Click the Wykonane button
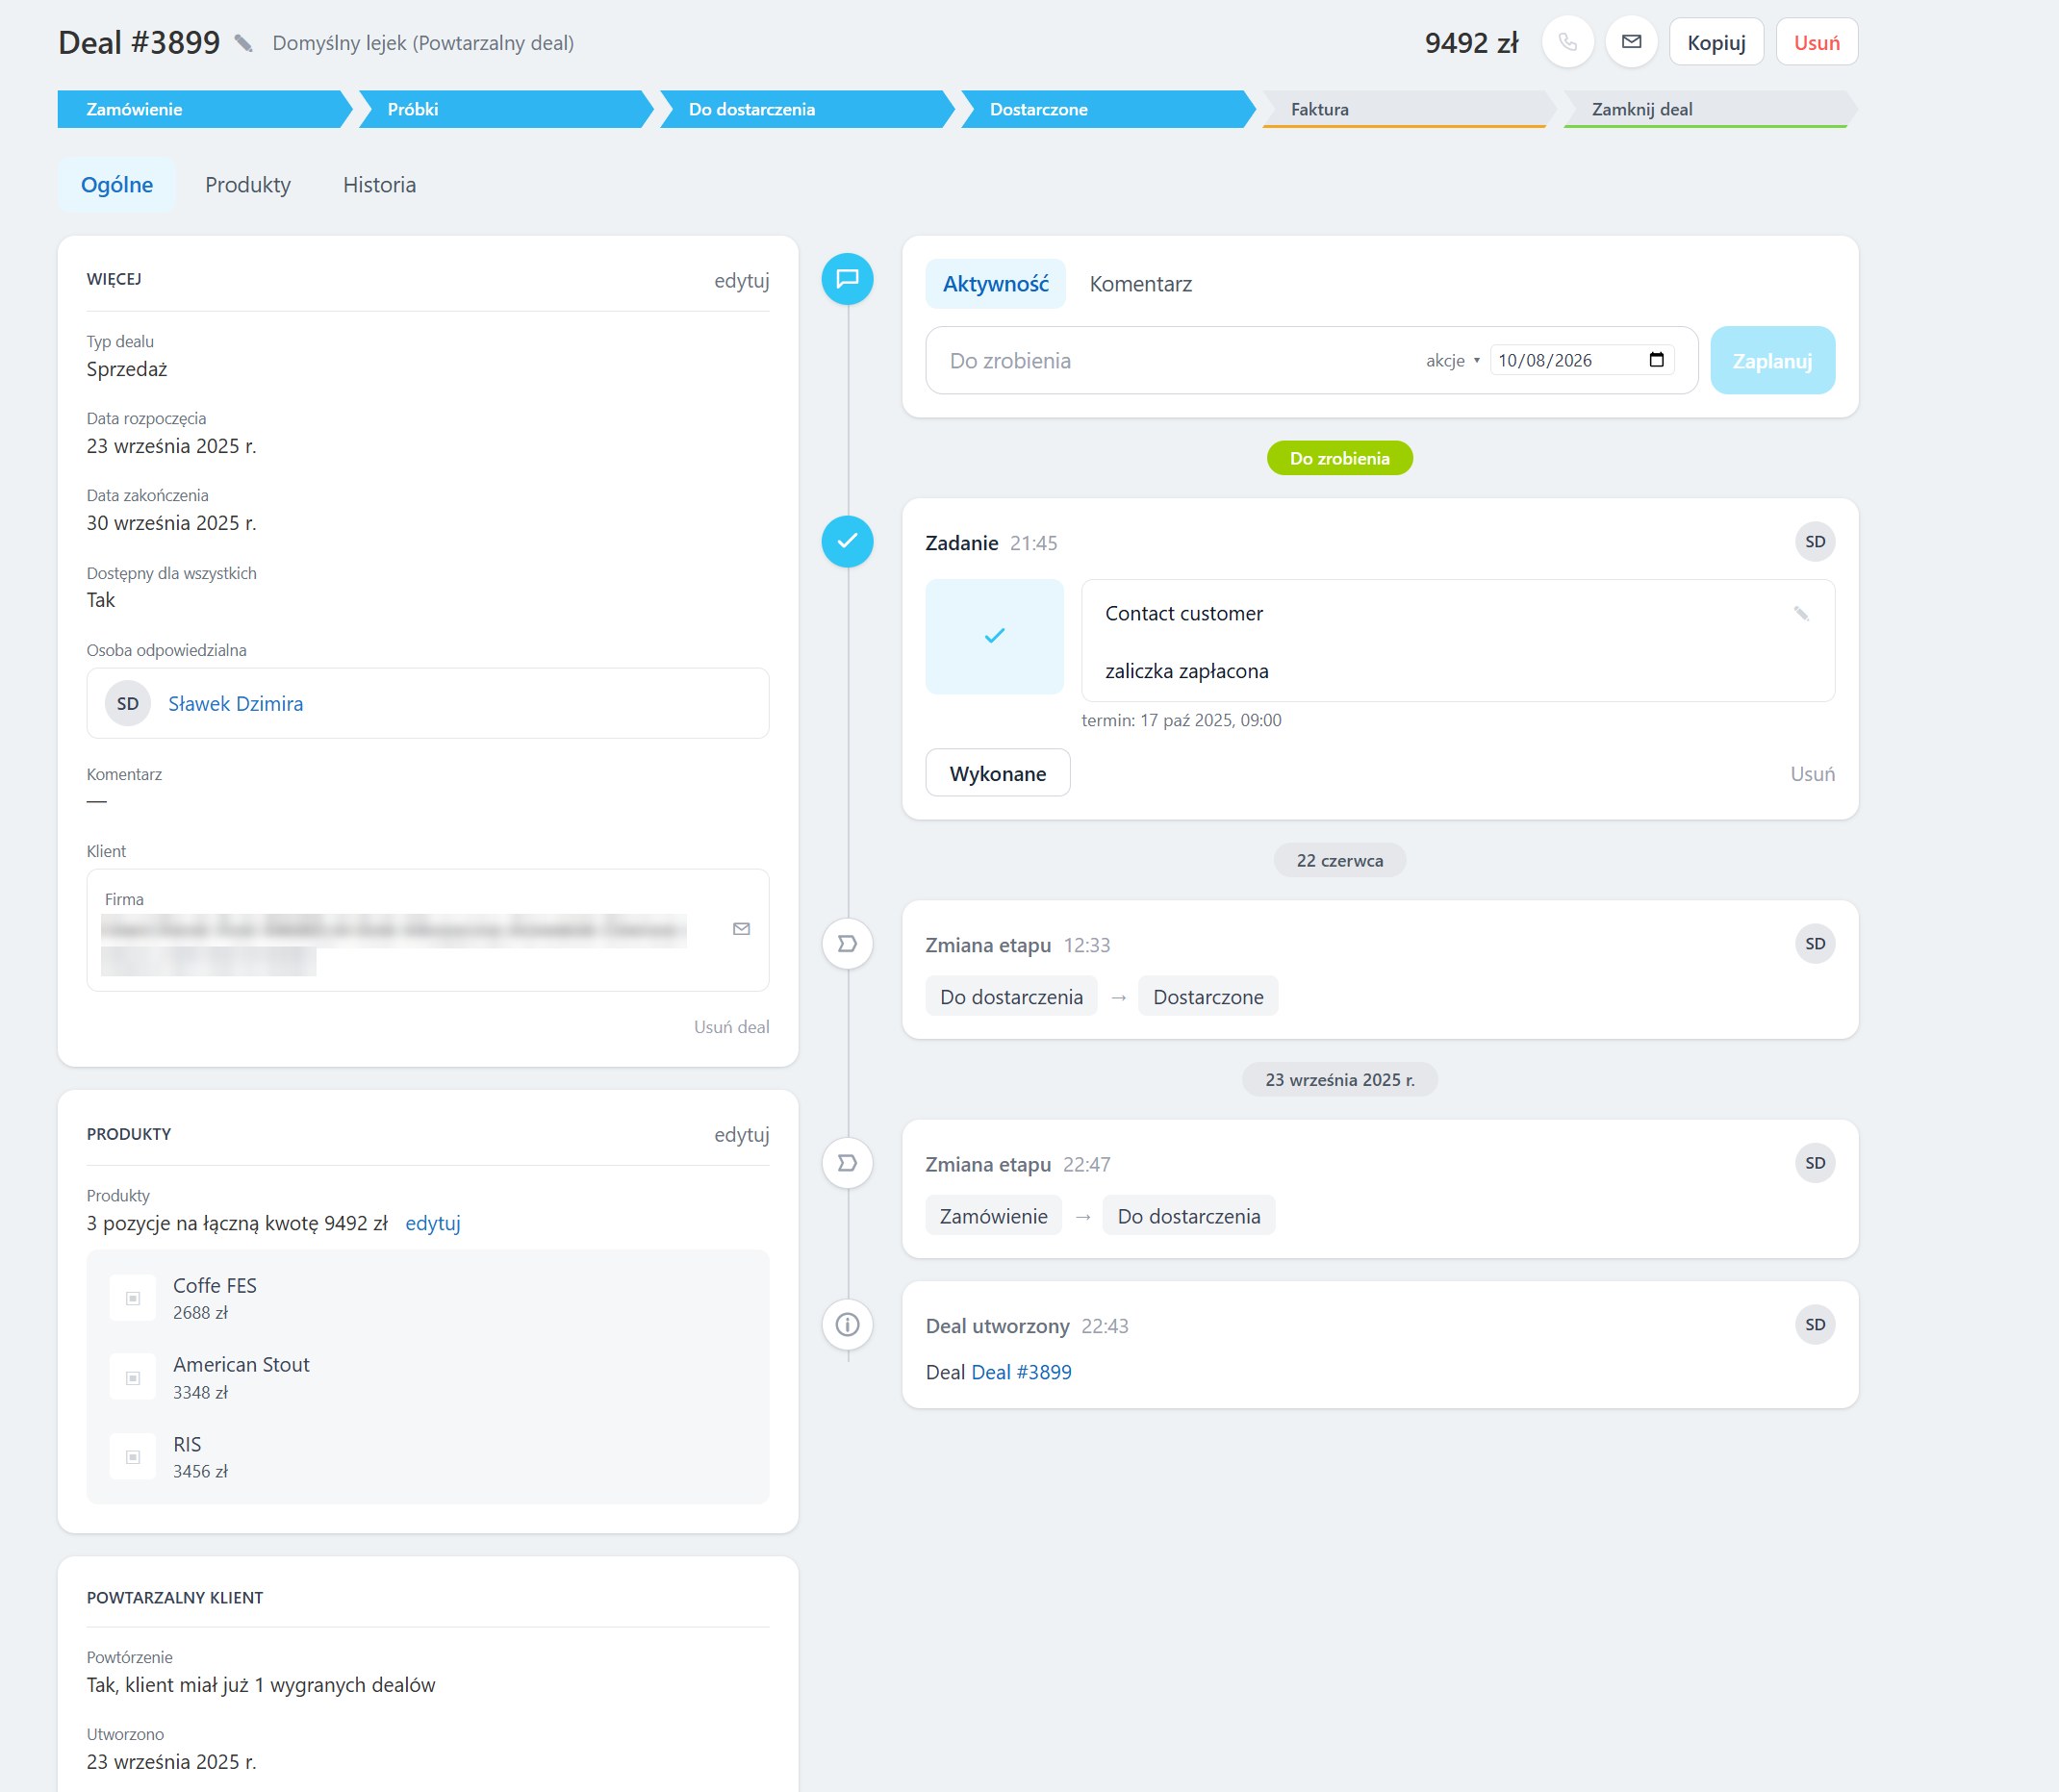2059x1792 pixels. click(997, 774)
